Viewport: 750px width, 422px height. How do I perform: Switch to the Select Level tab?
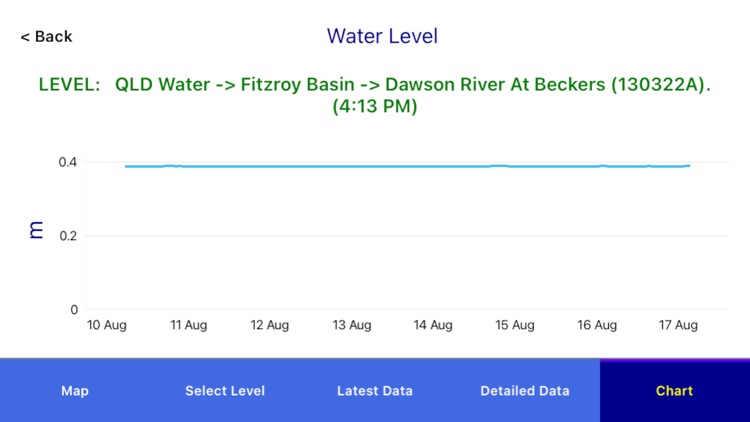pos(225,391)
